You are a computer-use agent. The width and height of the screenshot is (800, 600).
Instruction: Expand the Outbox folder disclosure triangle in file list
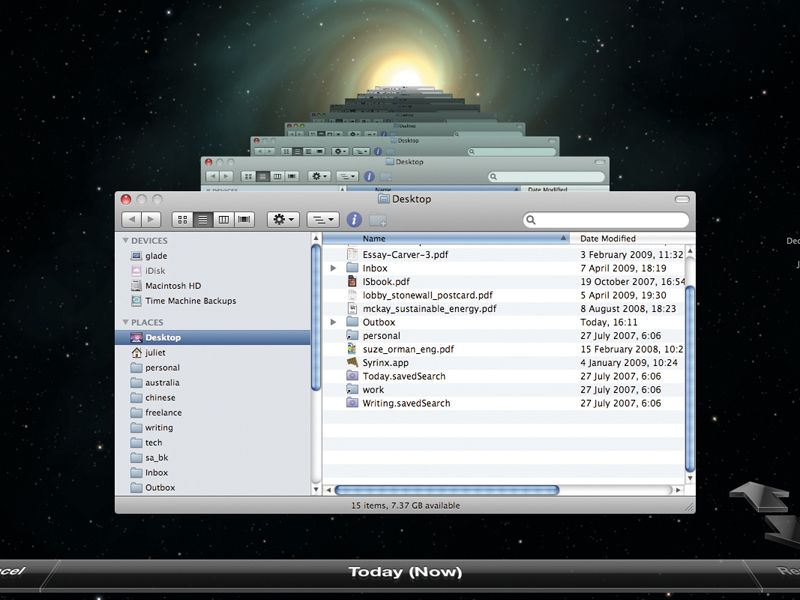(x=333, y=322)
